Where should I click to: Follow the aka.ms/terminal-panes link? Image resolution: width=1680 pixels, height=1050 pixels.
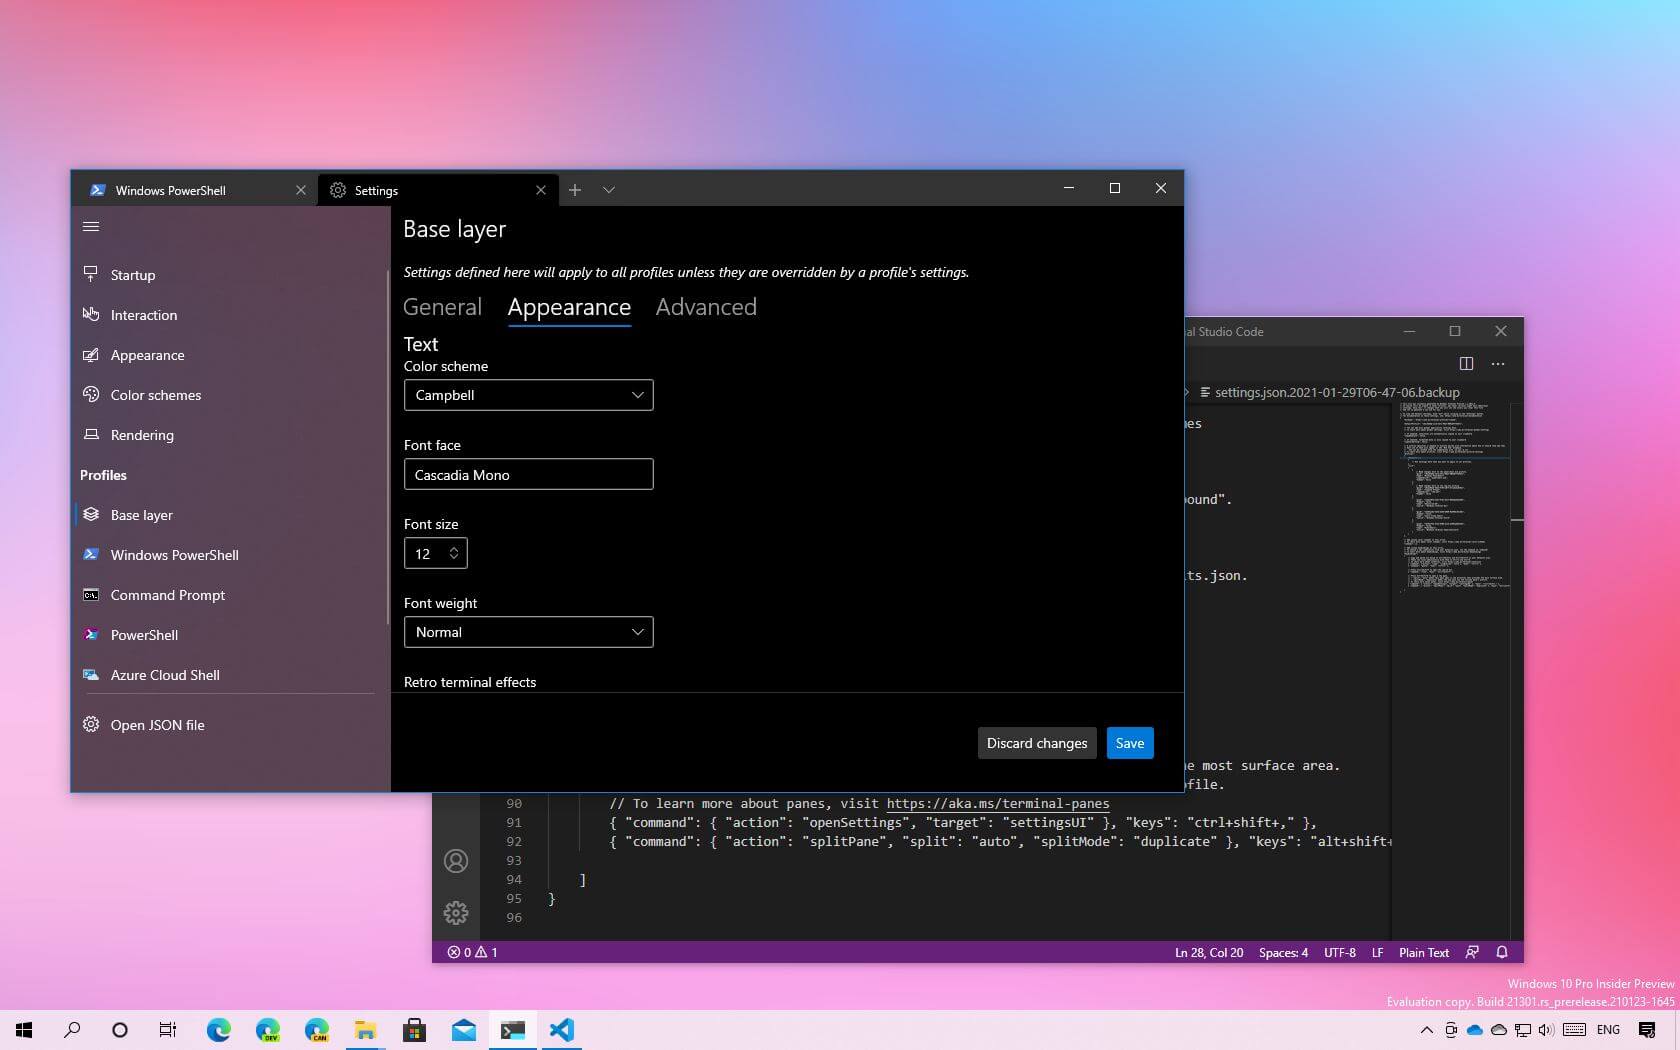(x=996, y=803)
